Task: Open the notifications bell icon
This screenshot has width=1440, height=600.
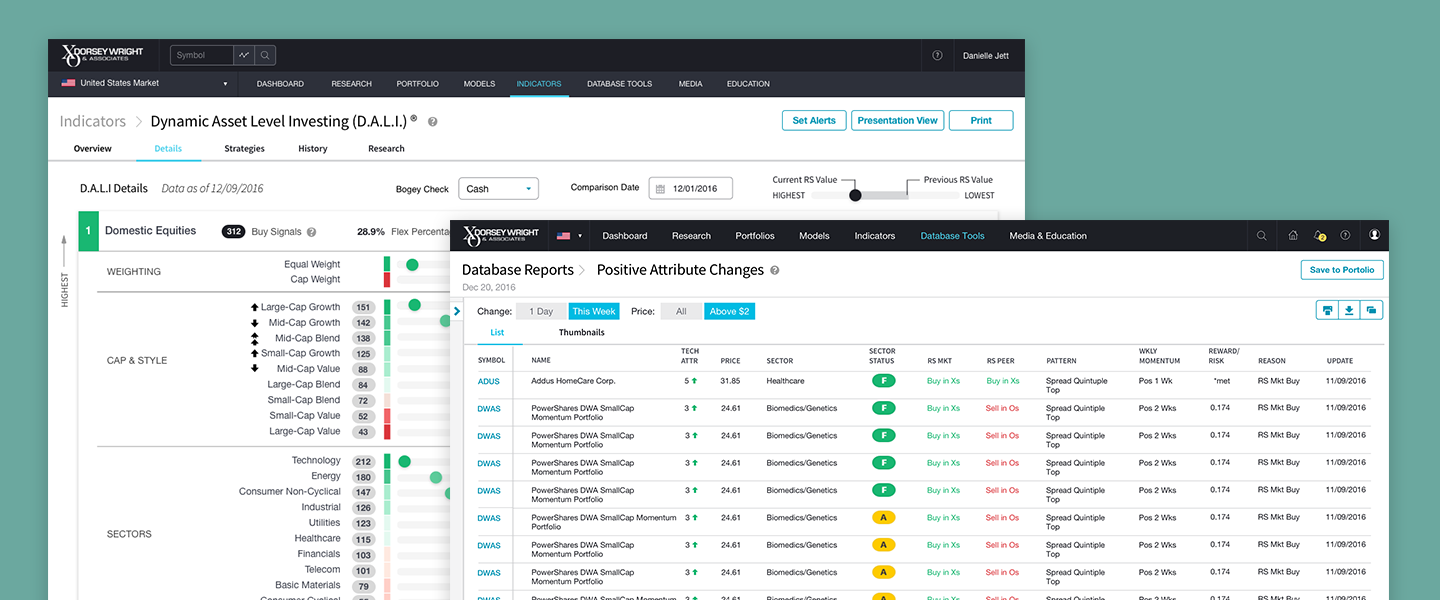Action: click(x=1320, y=236)
